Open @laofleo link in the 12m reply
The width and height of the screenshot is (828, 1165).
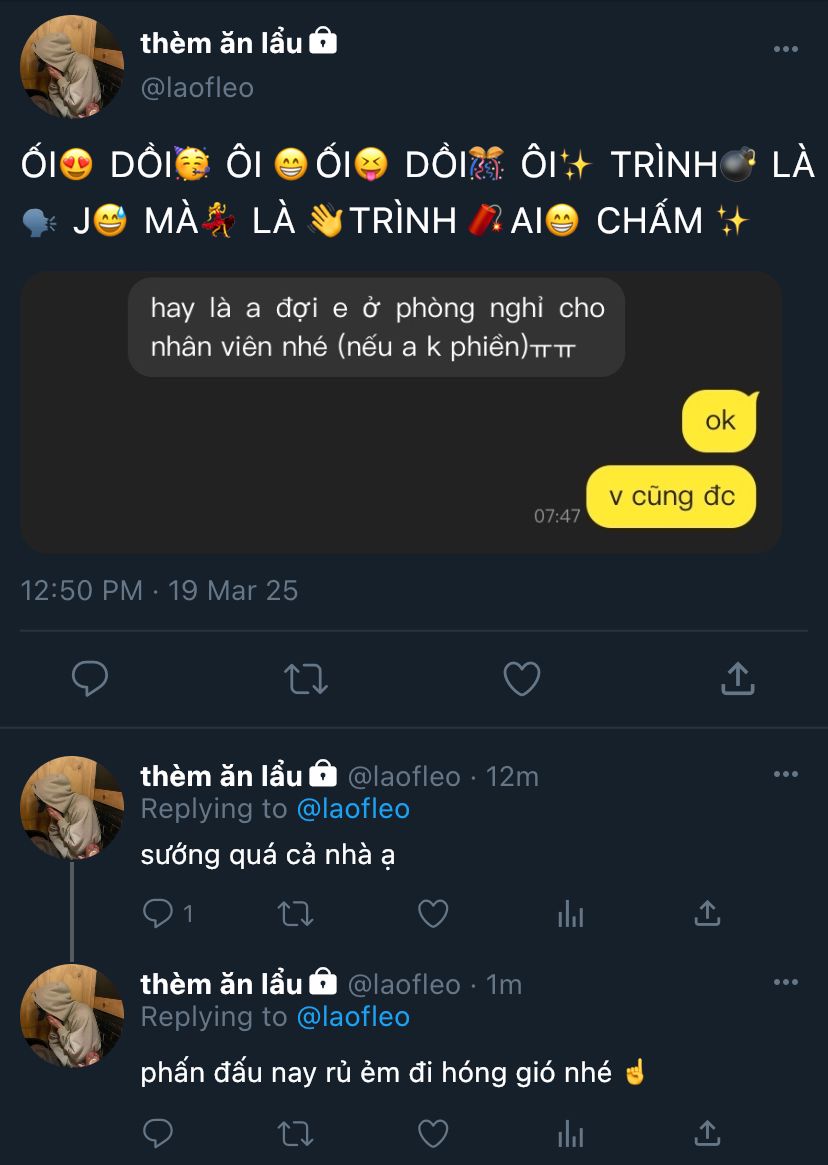353,809
